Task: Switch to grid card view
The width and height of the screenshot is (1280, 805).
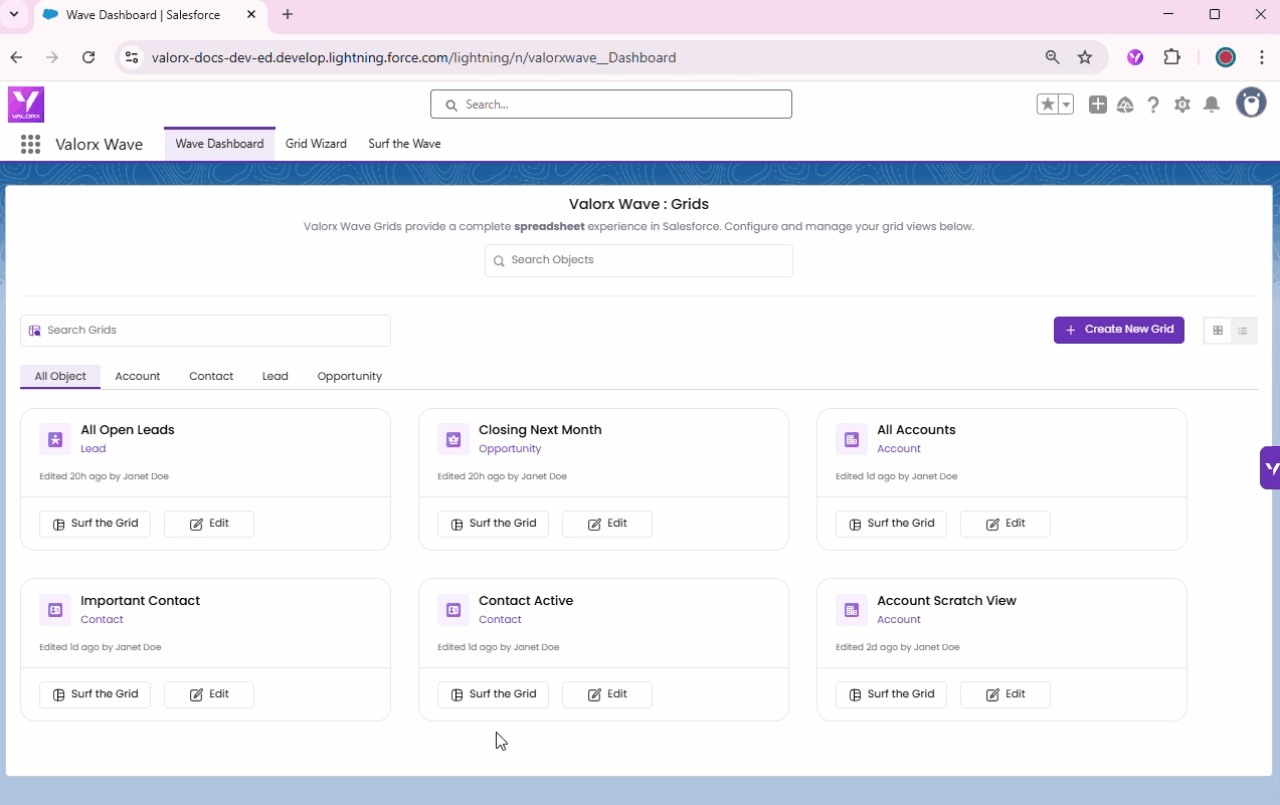Action: 1217,330
